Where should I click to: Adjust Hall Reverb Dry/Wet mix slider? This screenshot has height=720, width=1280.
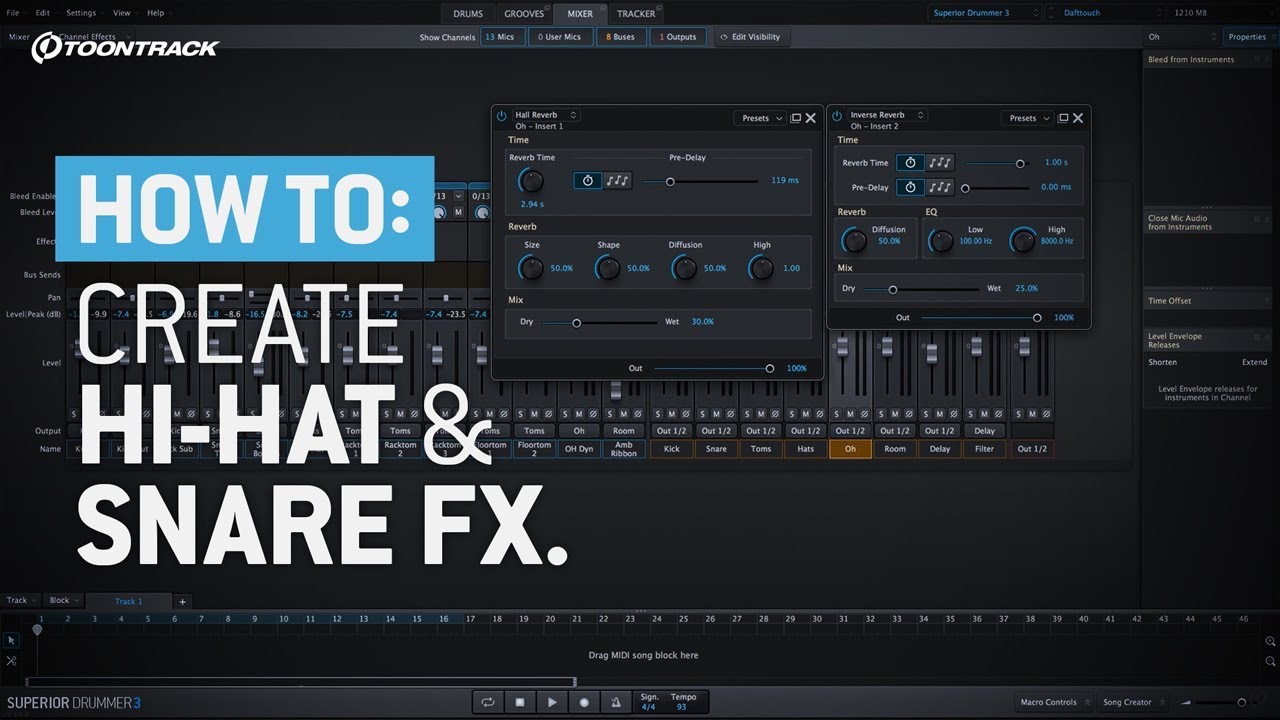pos(600,322)
